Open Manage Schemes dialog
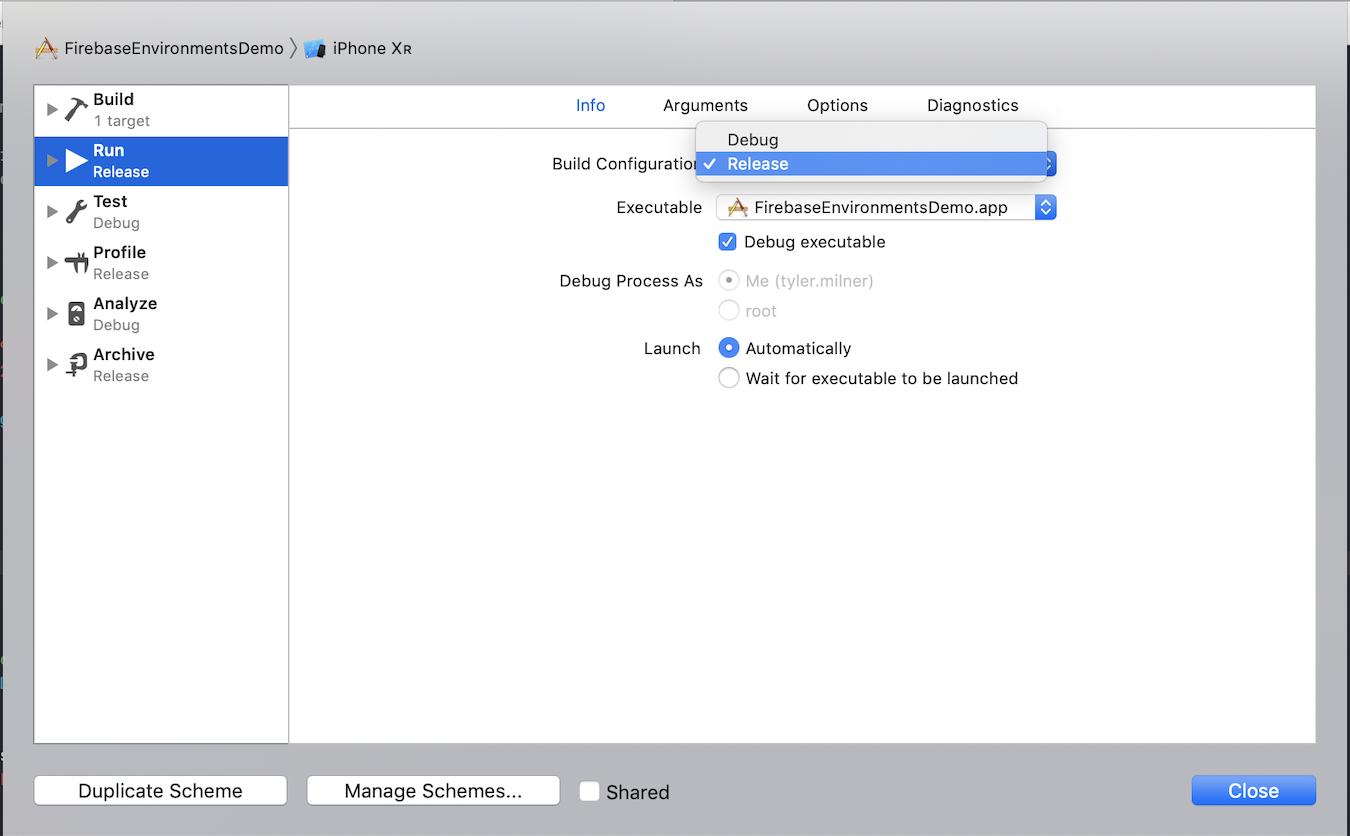 click(433, 790)
